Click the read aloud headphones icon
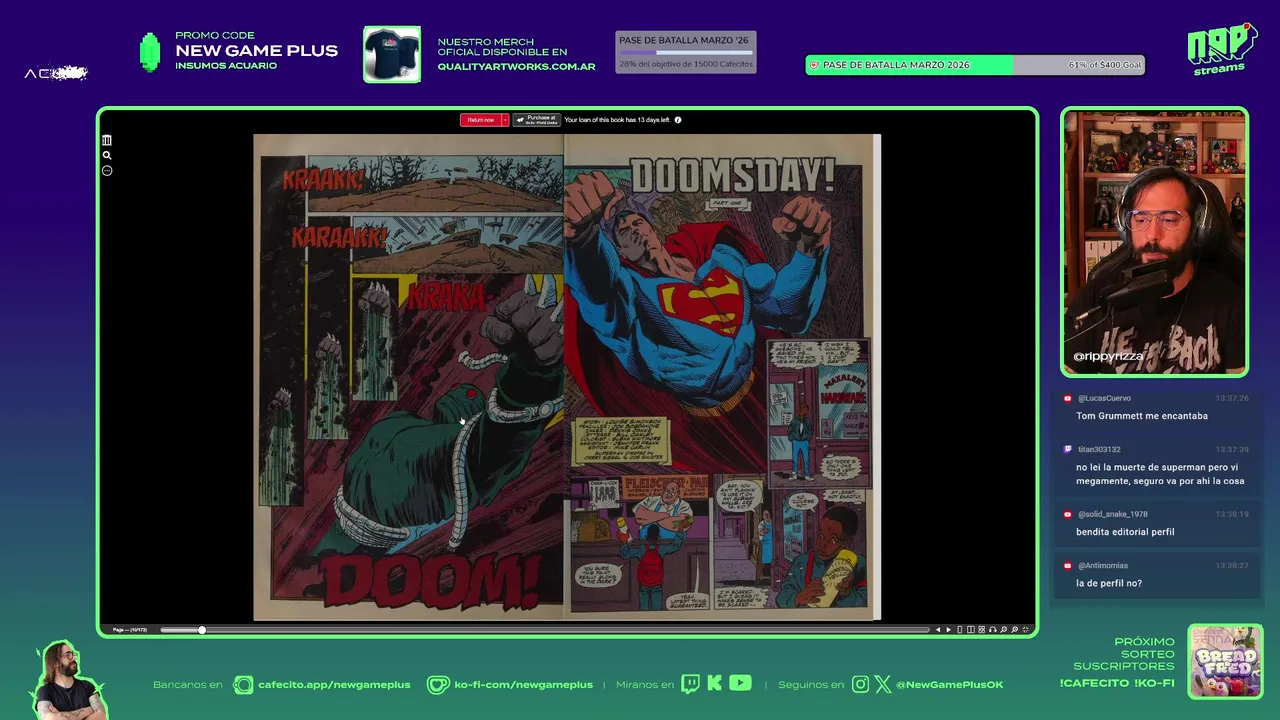 pos(993,630)
